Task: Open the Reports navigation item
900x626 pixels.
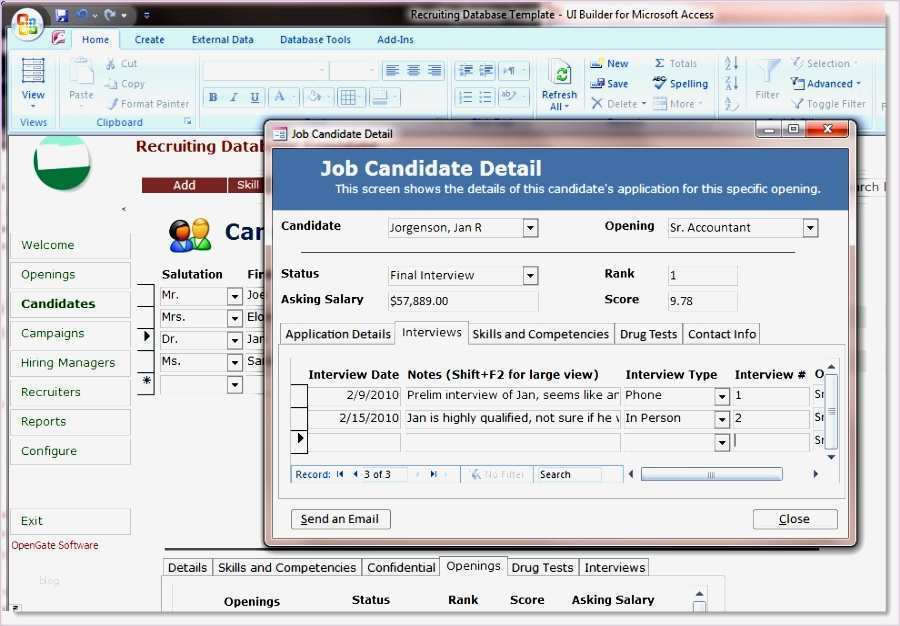Action: (x=70, y=422)
